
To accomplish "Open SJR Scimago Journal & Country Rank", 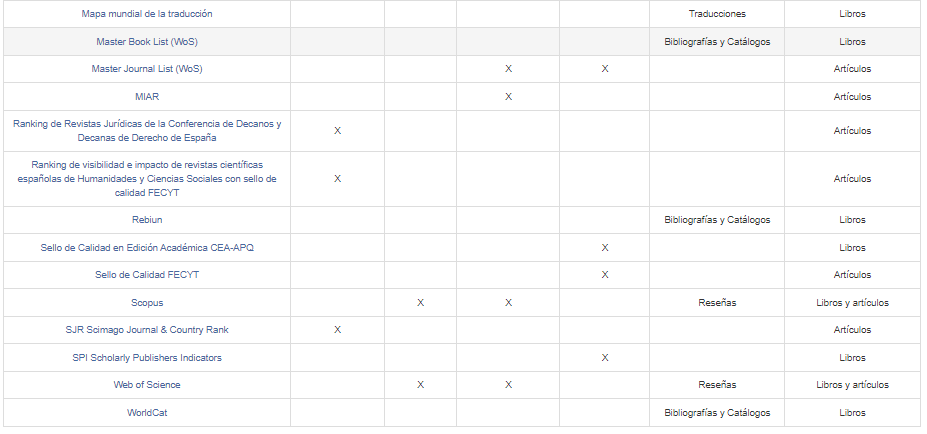I will pyautogui.click(x=147, y=330).
